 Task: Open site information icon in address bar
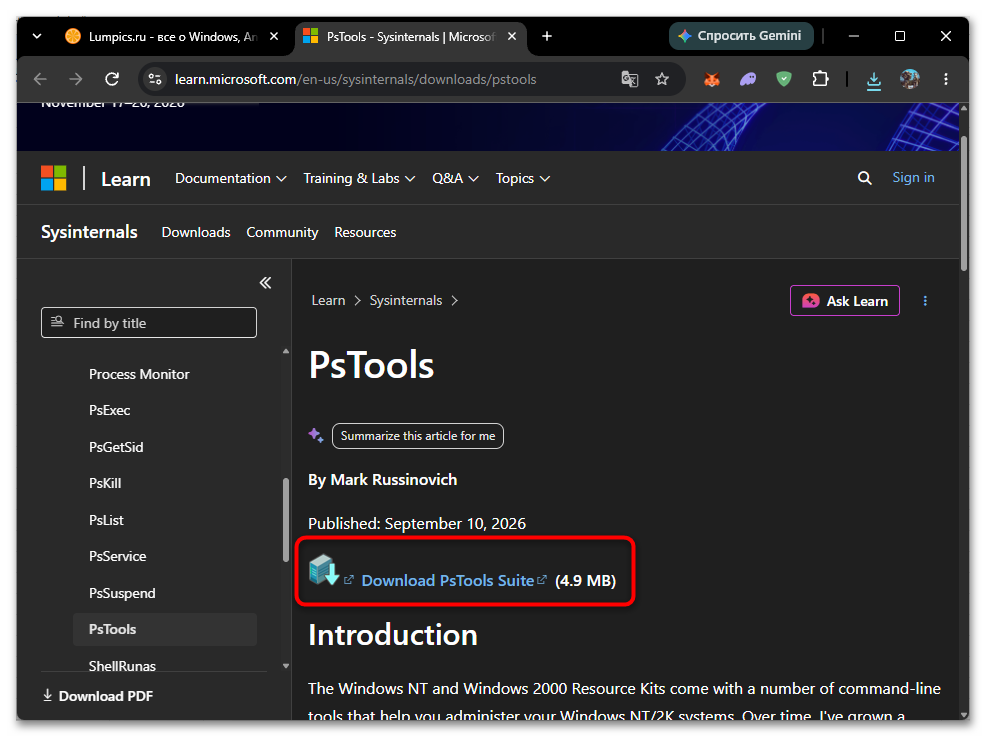coord(155,79)
